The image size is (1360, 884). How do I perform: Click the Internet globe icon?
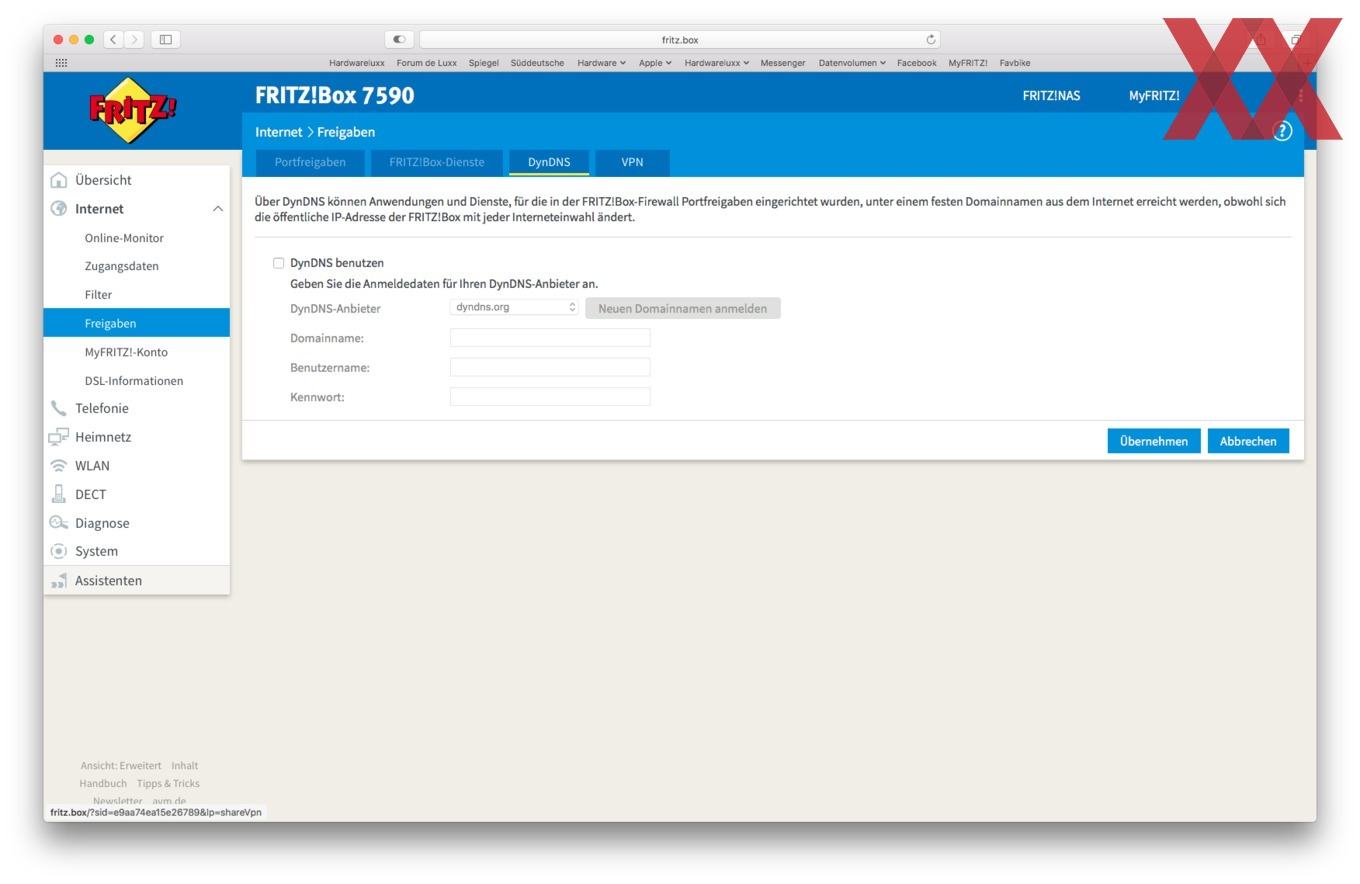59,209
